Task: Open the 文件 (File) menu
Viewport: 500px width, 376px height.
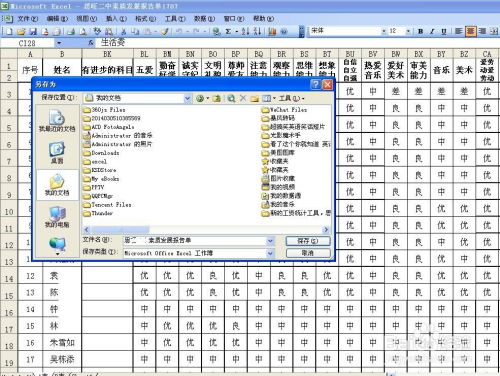Action: (28, 19)
